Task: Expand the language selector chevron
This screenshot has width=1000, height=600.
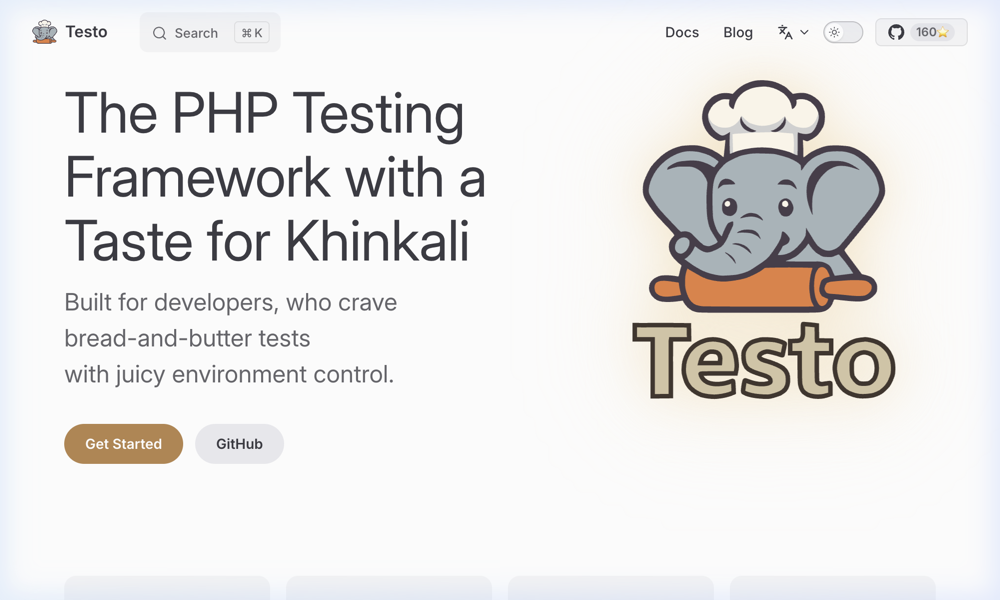Action: pyautogui.click(x=804, y=33)
